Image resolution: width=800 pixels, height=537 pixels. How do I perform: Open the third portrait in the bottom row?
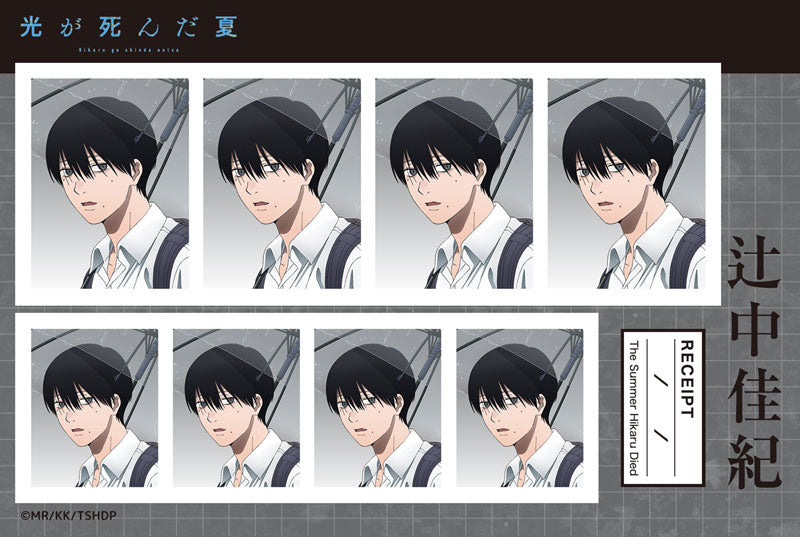pos(378,408)
